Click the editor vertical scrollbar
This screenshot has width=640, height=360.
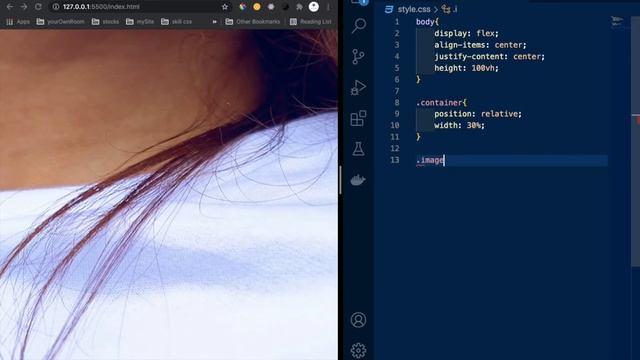pyautogui.click(x=635, y=141)
